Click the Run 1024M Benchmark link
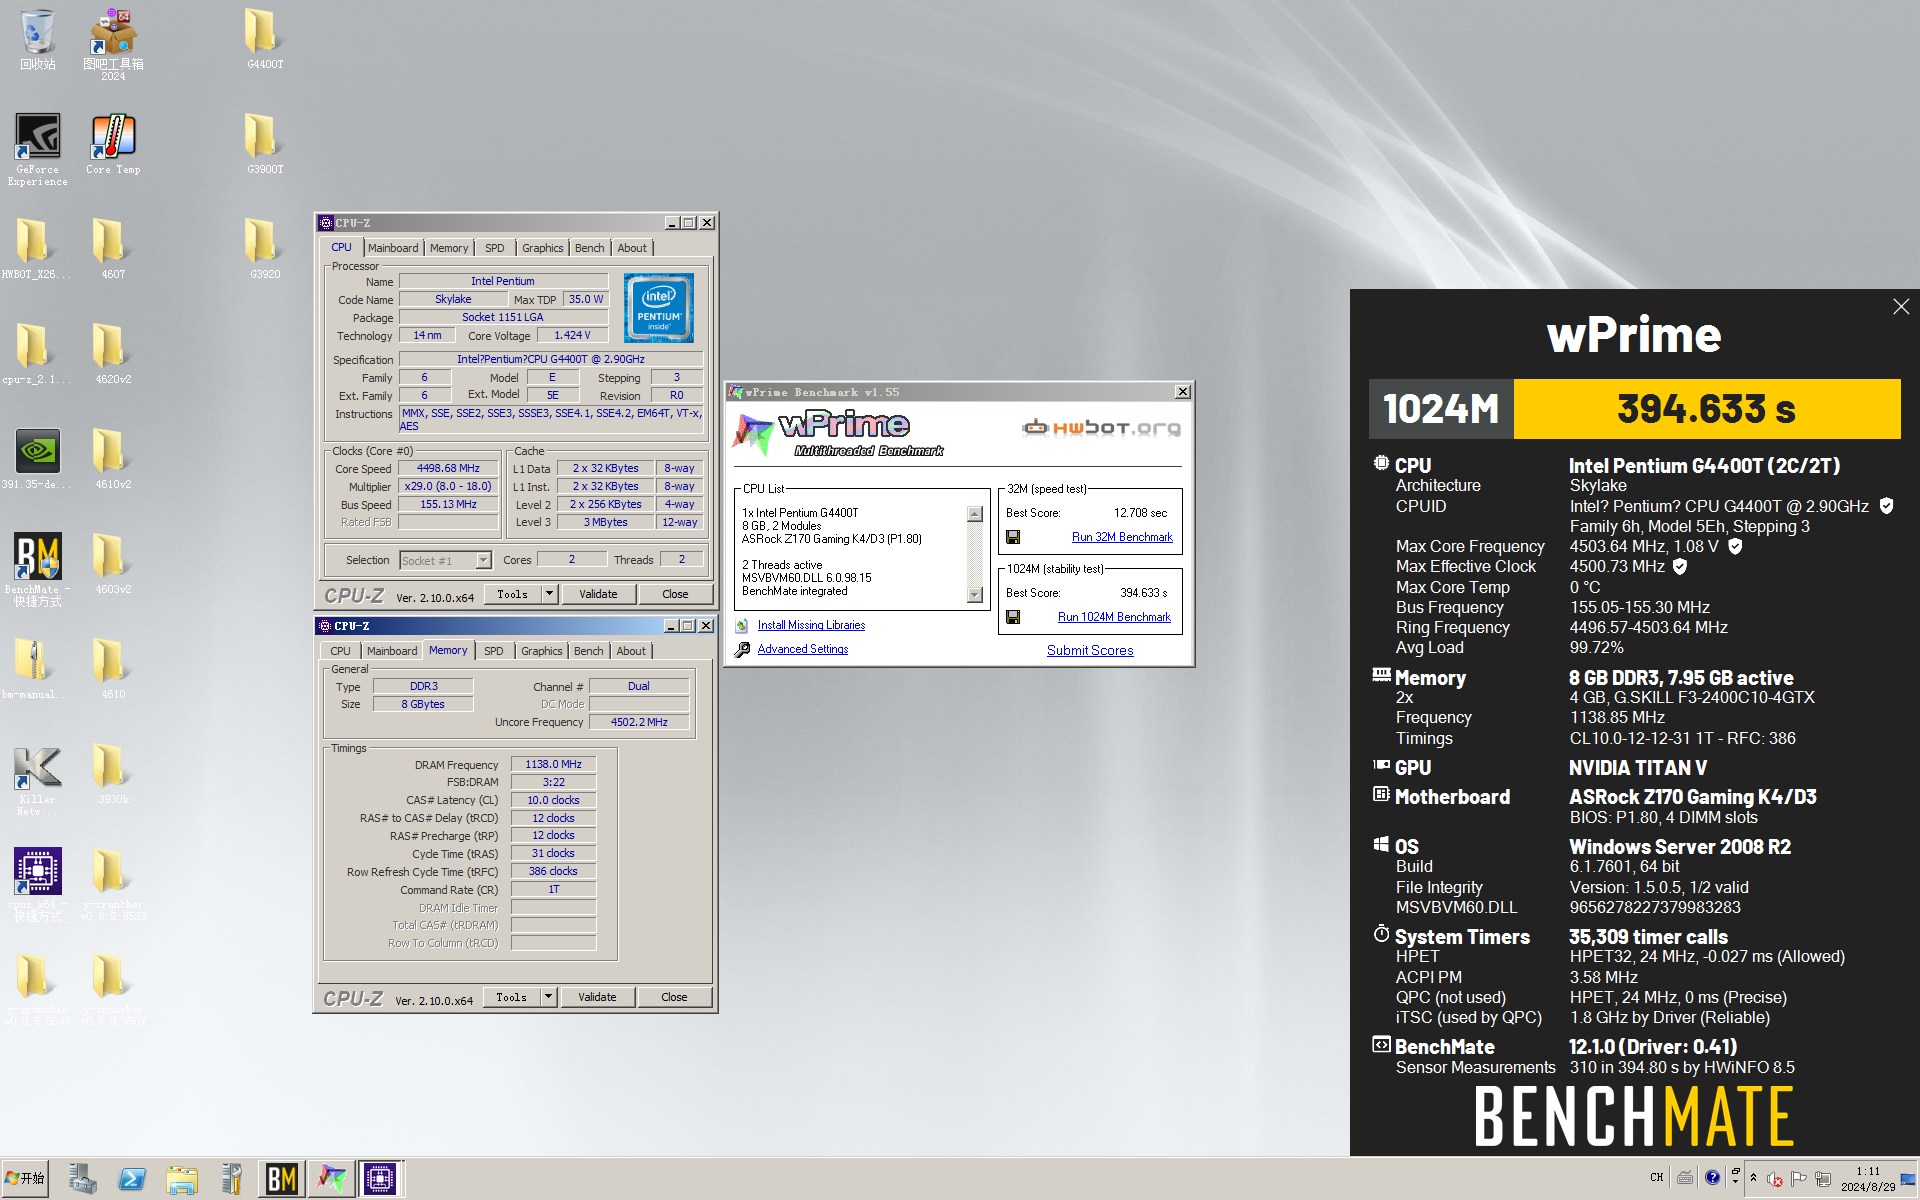 pos(1114,617)
